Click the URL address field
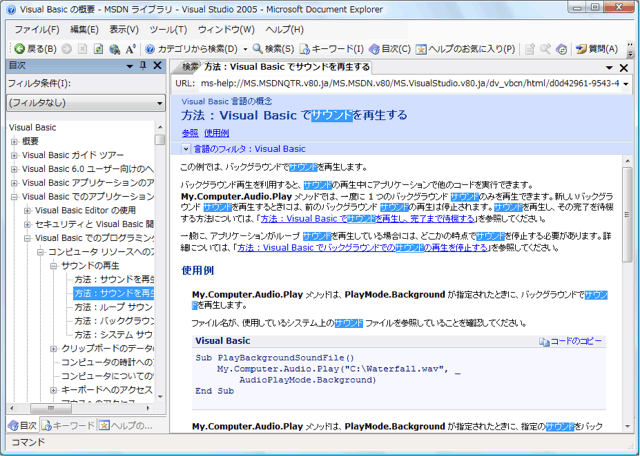The height and width of the screenshot is (456, 640). pos(410,83)
